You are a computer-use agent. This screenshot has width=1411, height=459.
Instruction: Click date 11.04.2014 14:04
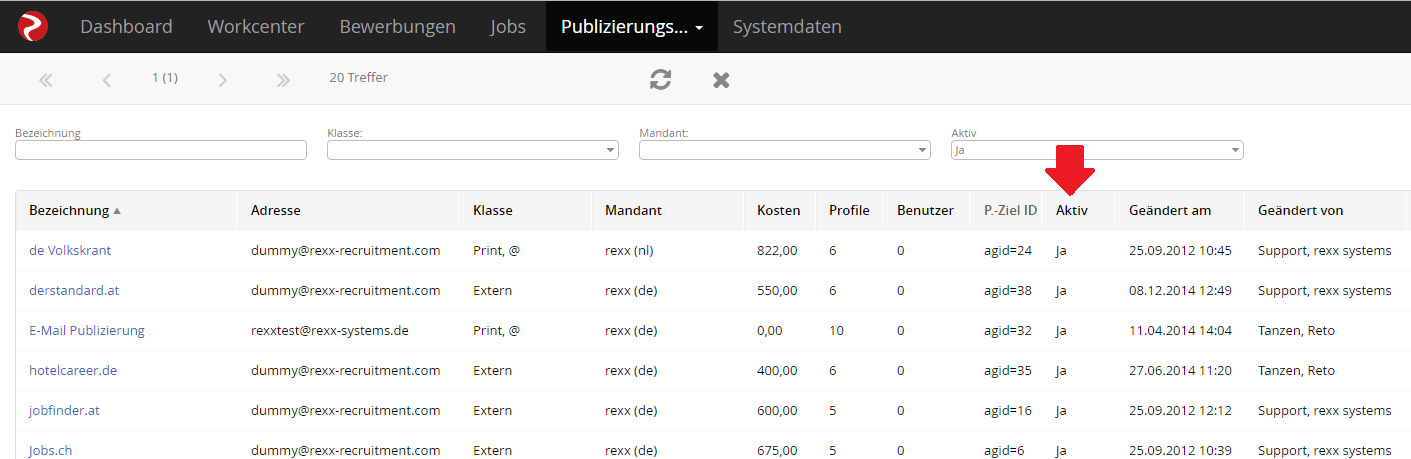coord(1180,330)
